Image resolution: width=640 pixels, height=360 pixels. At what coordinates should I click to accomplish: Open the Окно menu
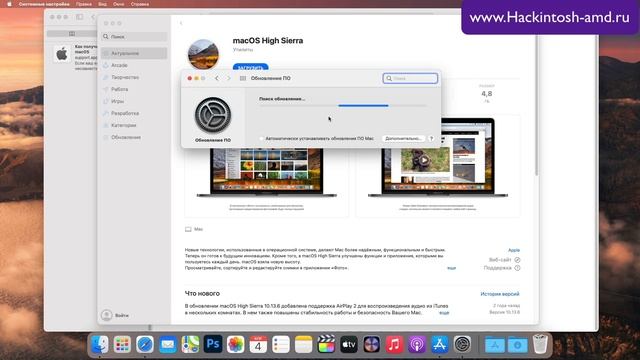(118, 4)
